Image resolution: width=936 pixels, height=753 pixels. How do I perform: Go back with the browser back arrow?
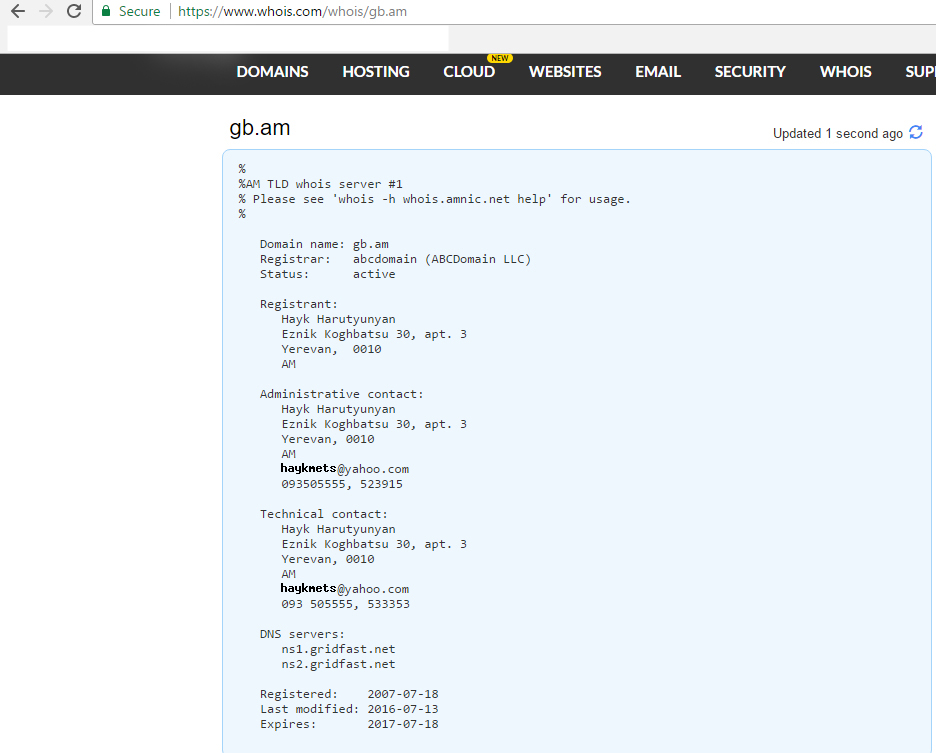coord(18,11)
